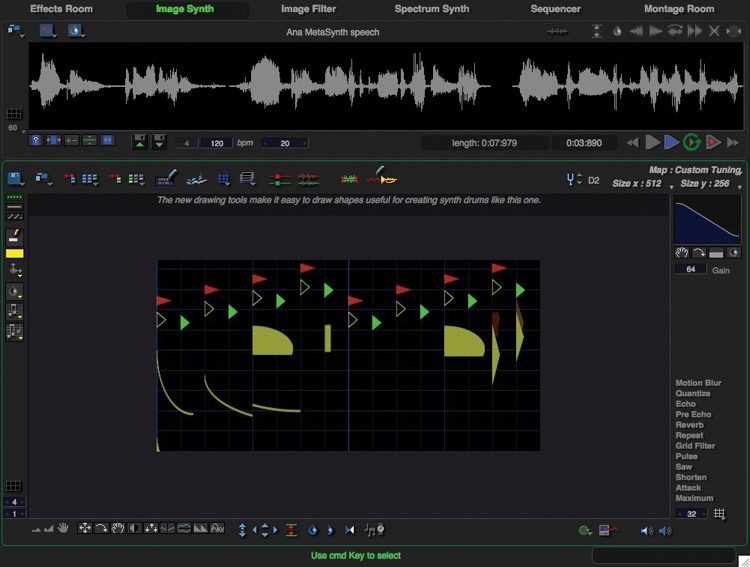Open the Spectrum Synth tab
Image resolution: width=750 pixels, height=567 pixels.
431,9
